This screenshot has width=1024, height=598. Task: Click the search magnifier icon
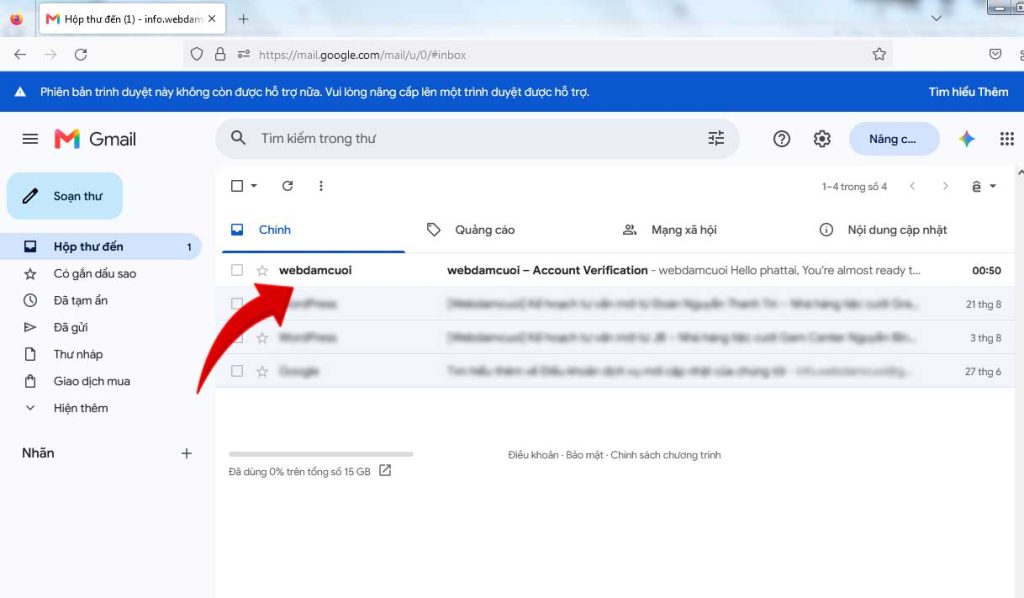[x=238, y=138]
